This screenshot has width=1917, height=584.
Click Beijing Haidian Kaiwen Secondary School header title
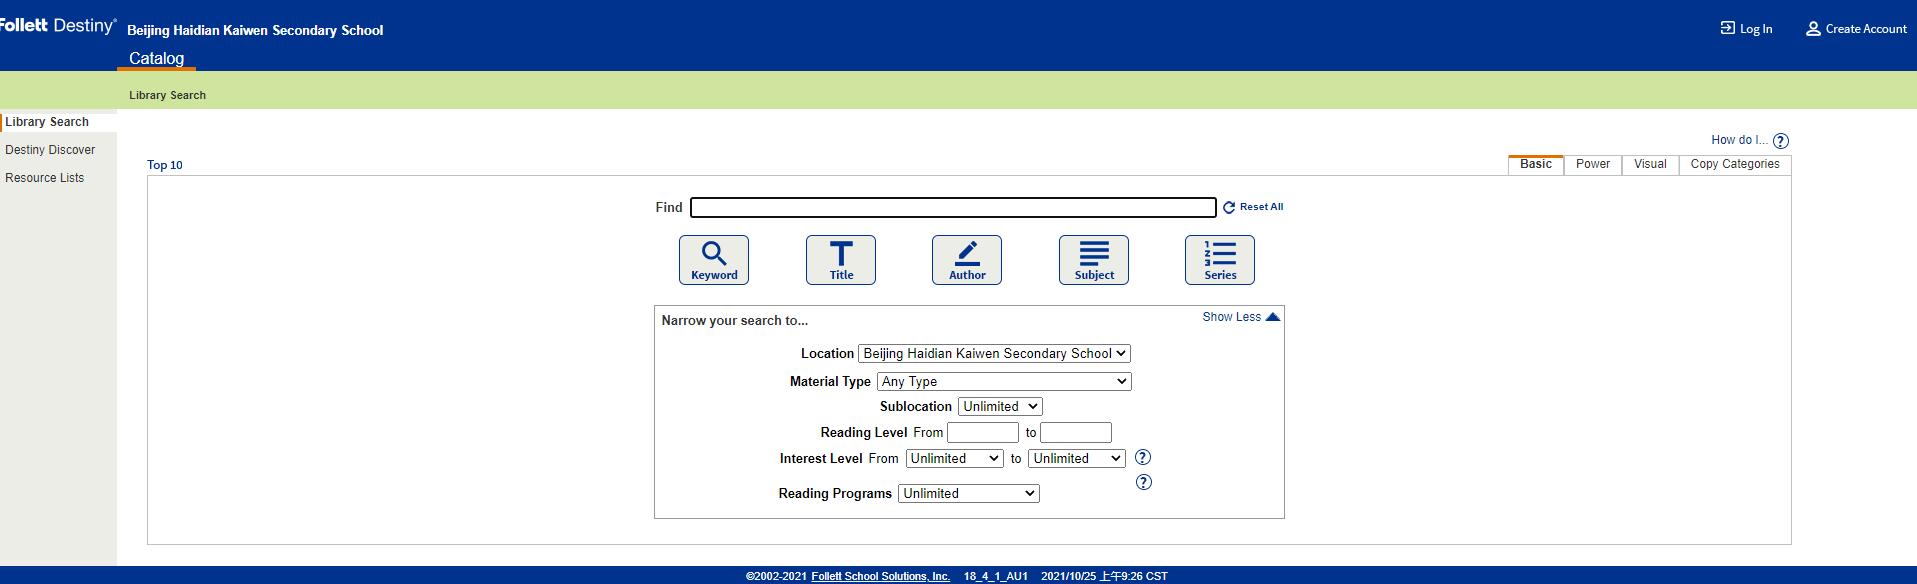255,30
